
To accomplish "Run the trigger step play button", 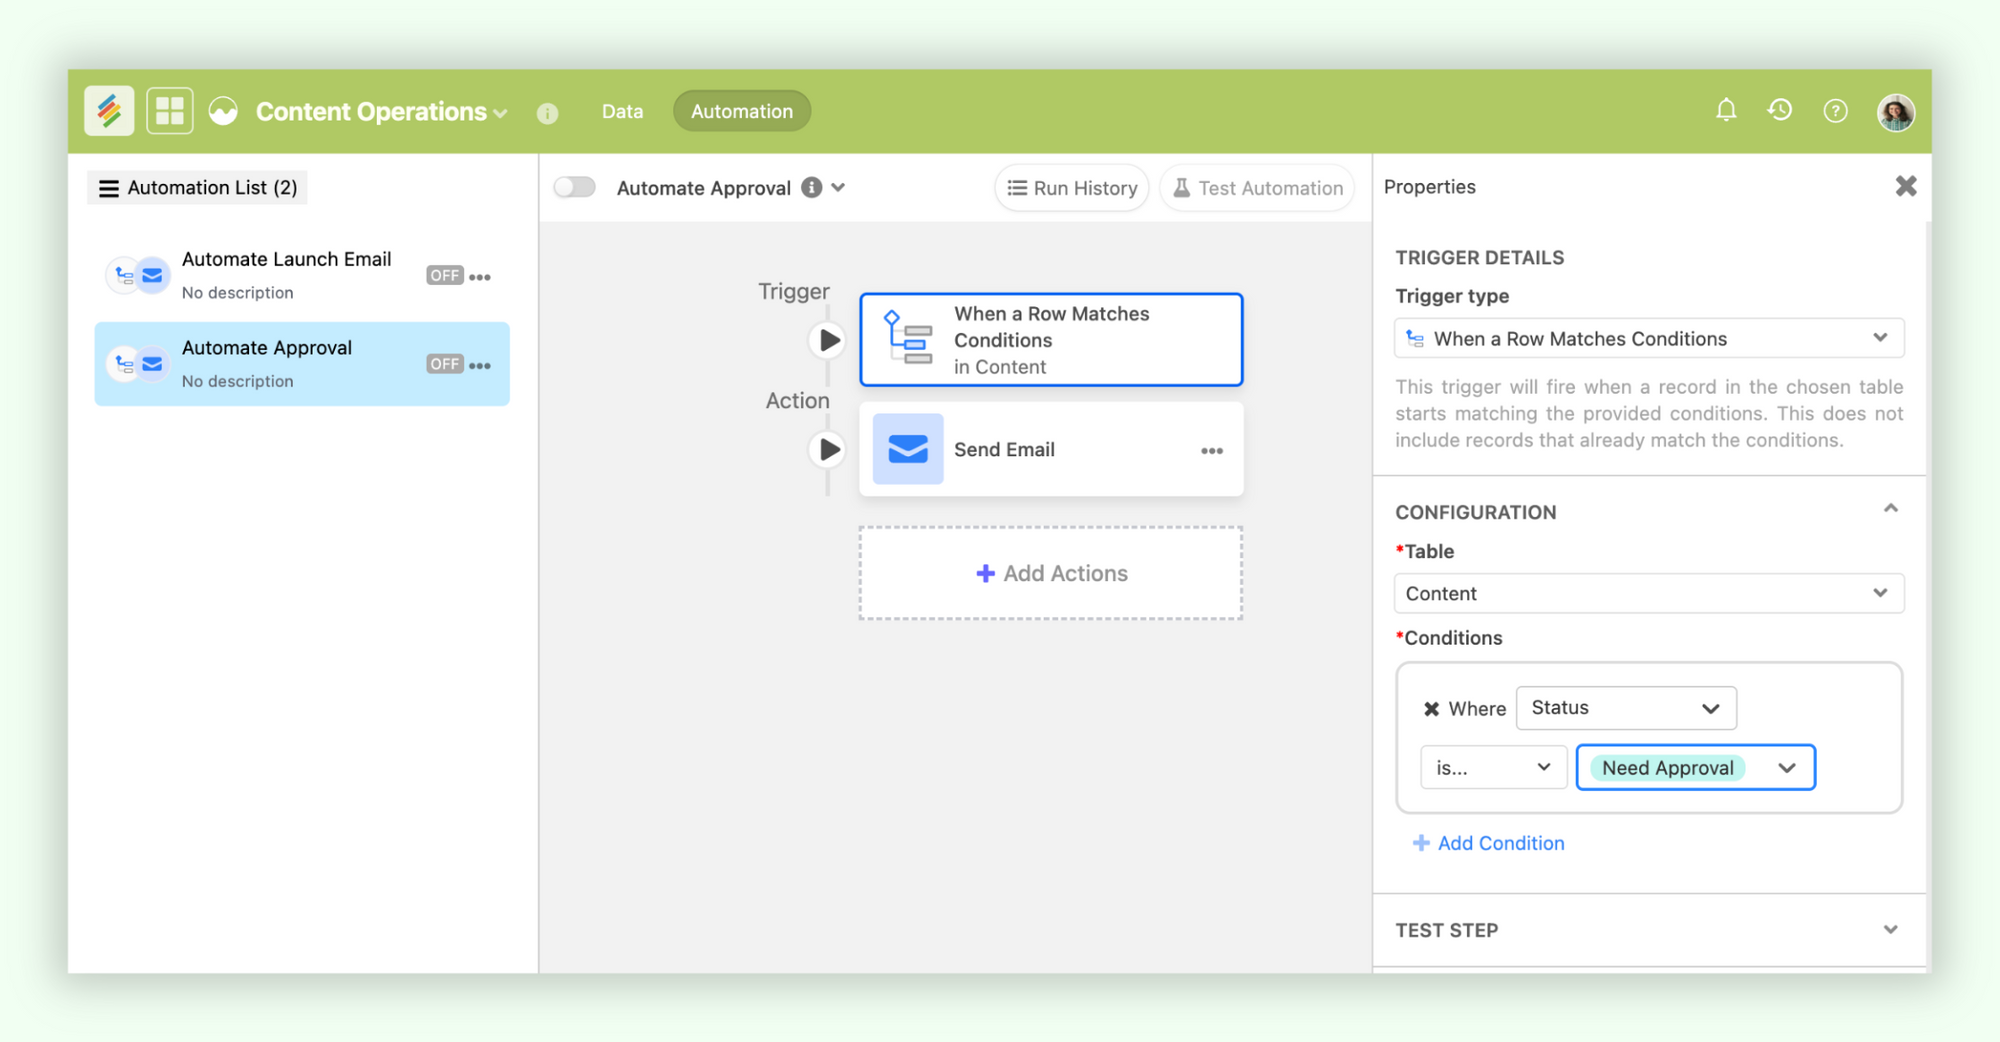I will point(828,341).
